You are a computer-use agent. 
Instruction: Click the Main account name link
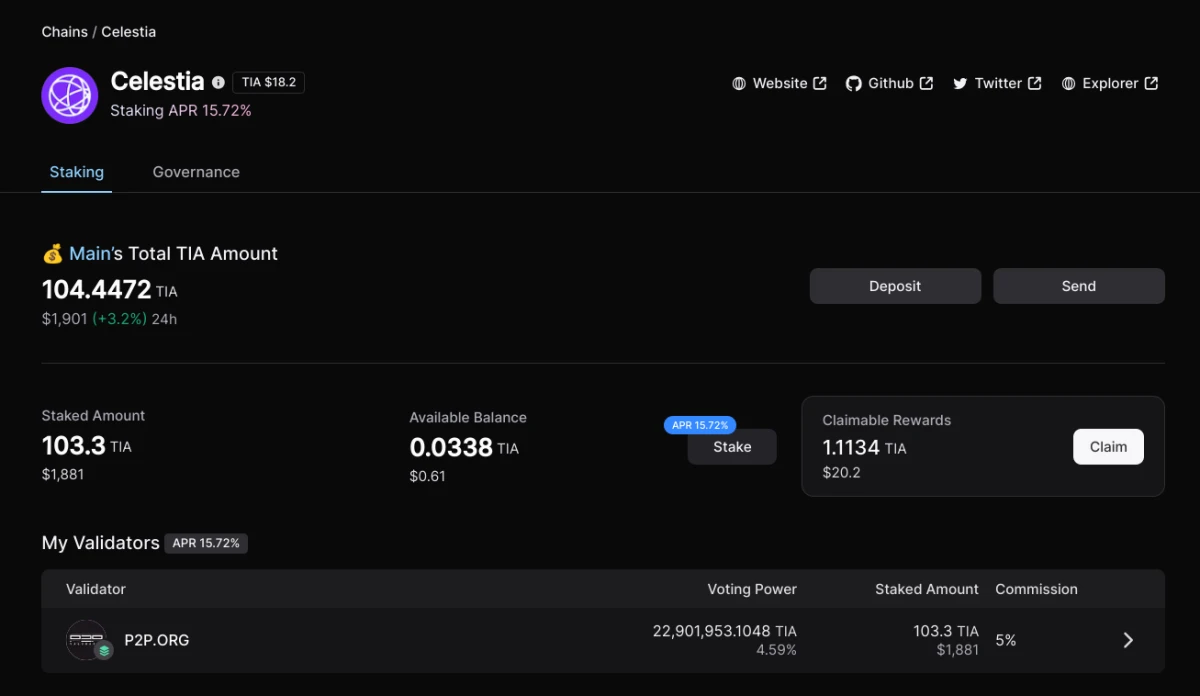coord(90,254)
